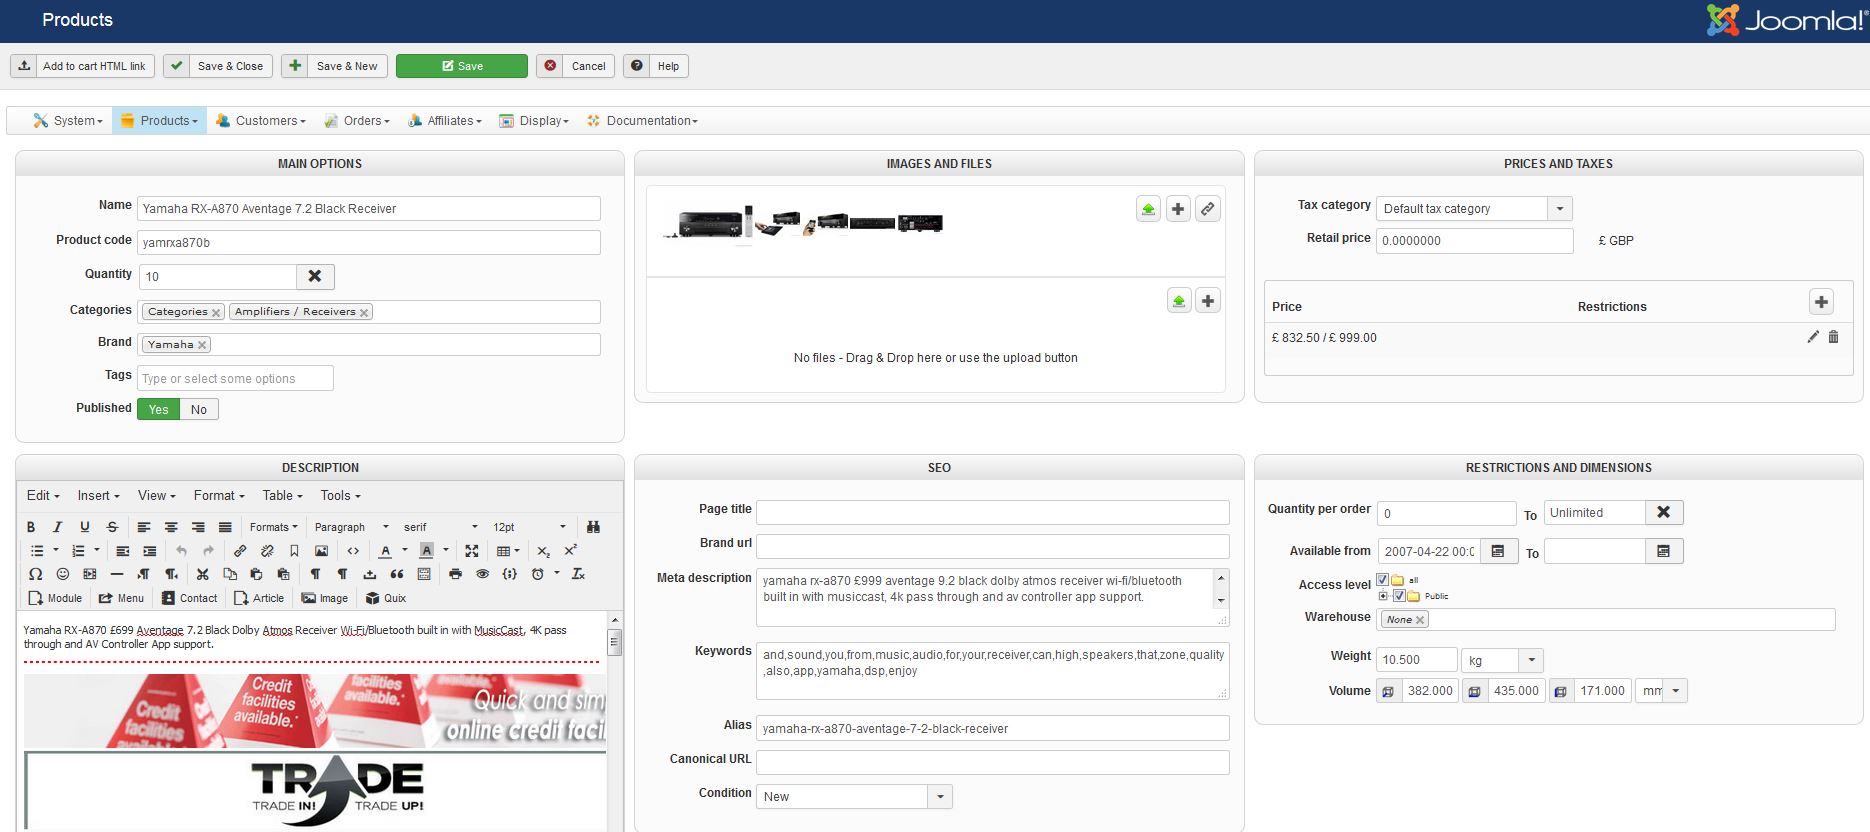This screenshot has width=1870, height=832.
Task: Click the insert link icon
Action: point(240,551)
